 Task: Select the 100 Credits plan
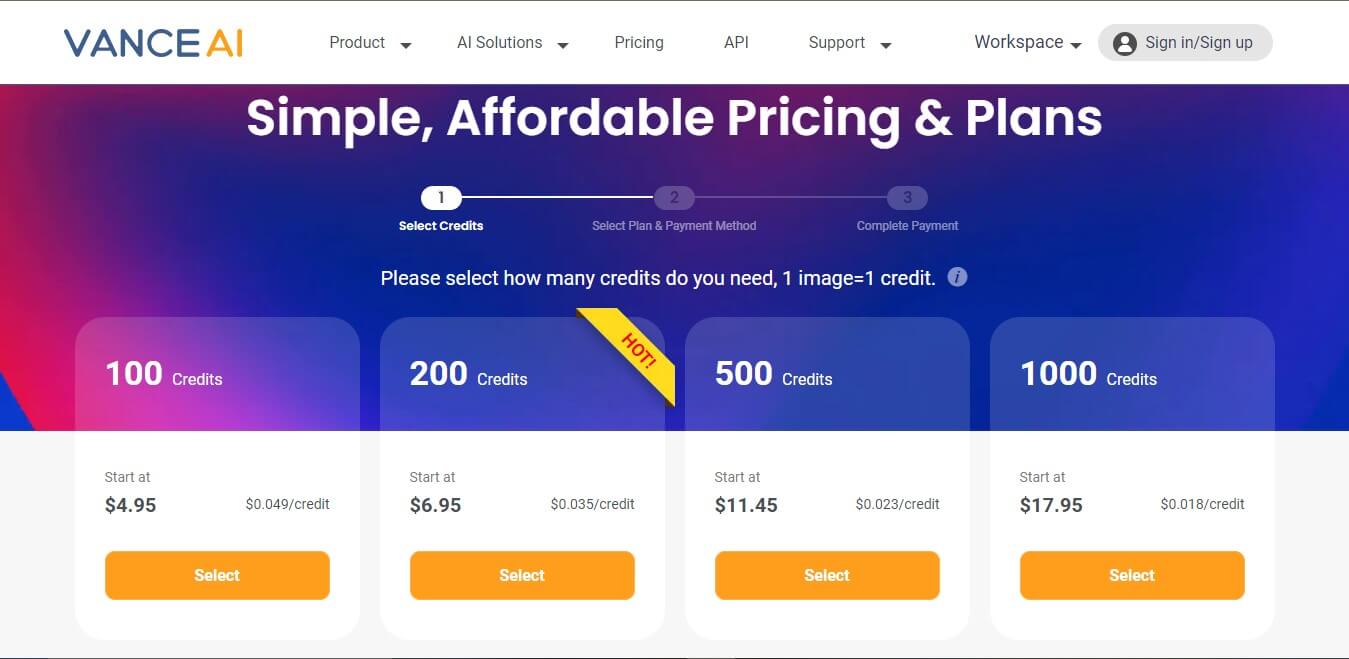point(217,575)
